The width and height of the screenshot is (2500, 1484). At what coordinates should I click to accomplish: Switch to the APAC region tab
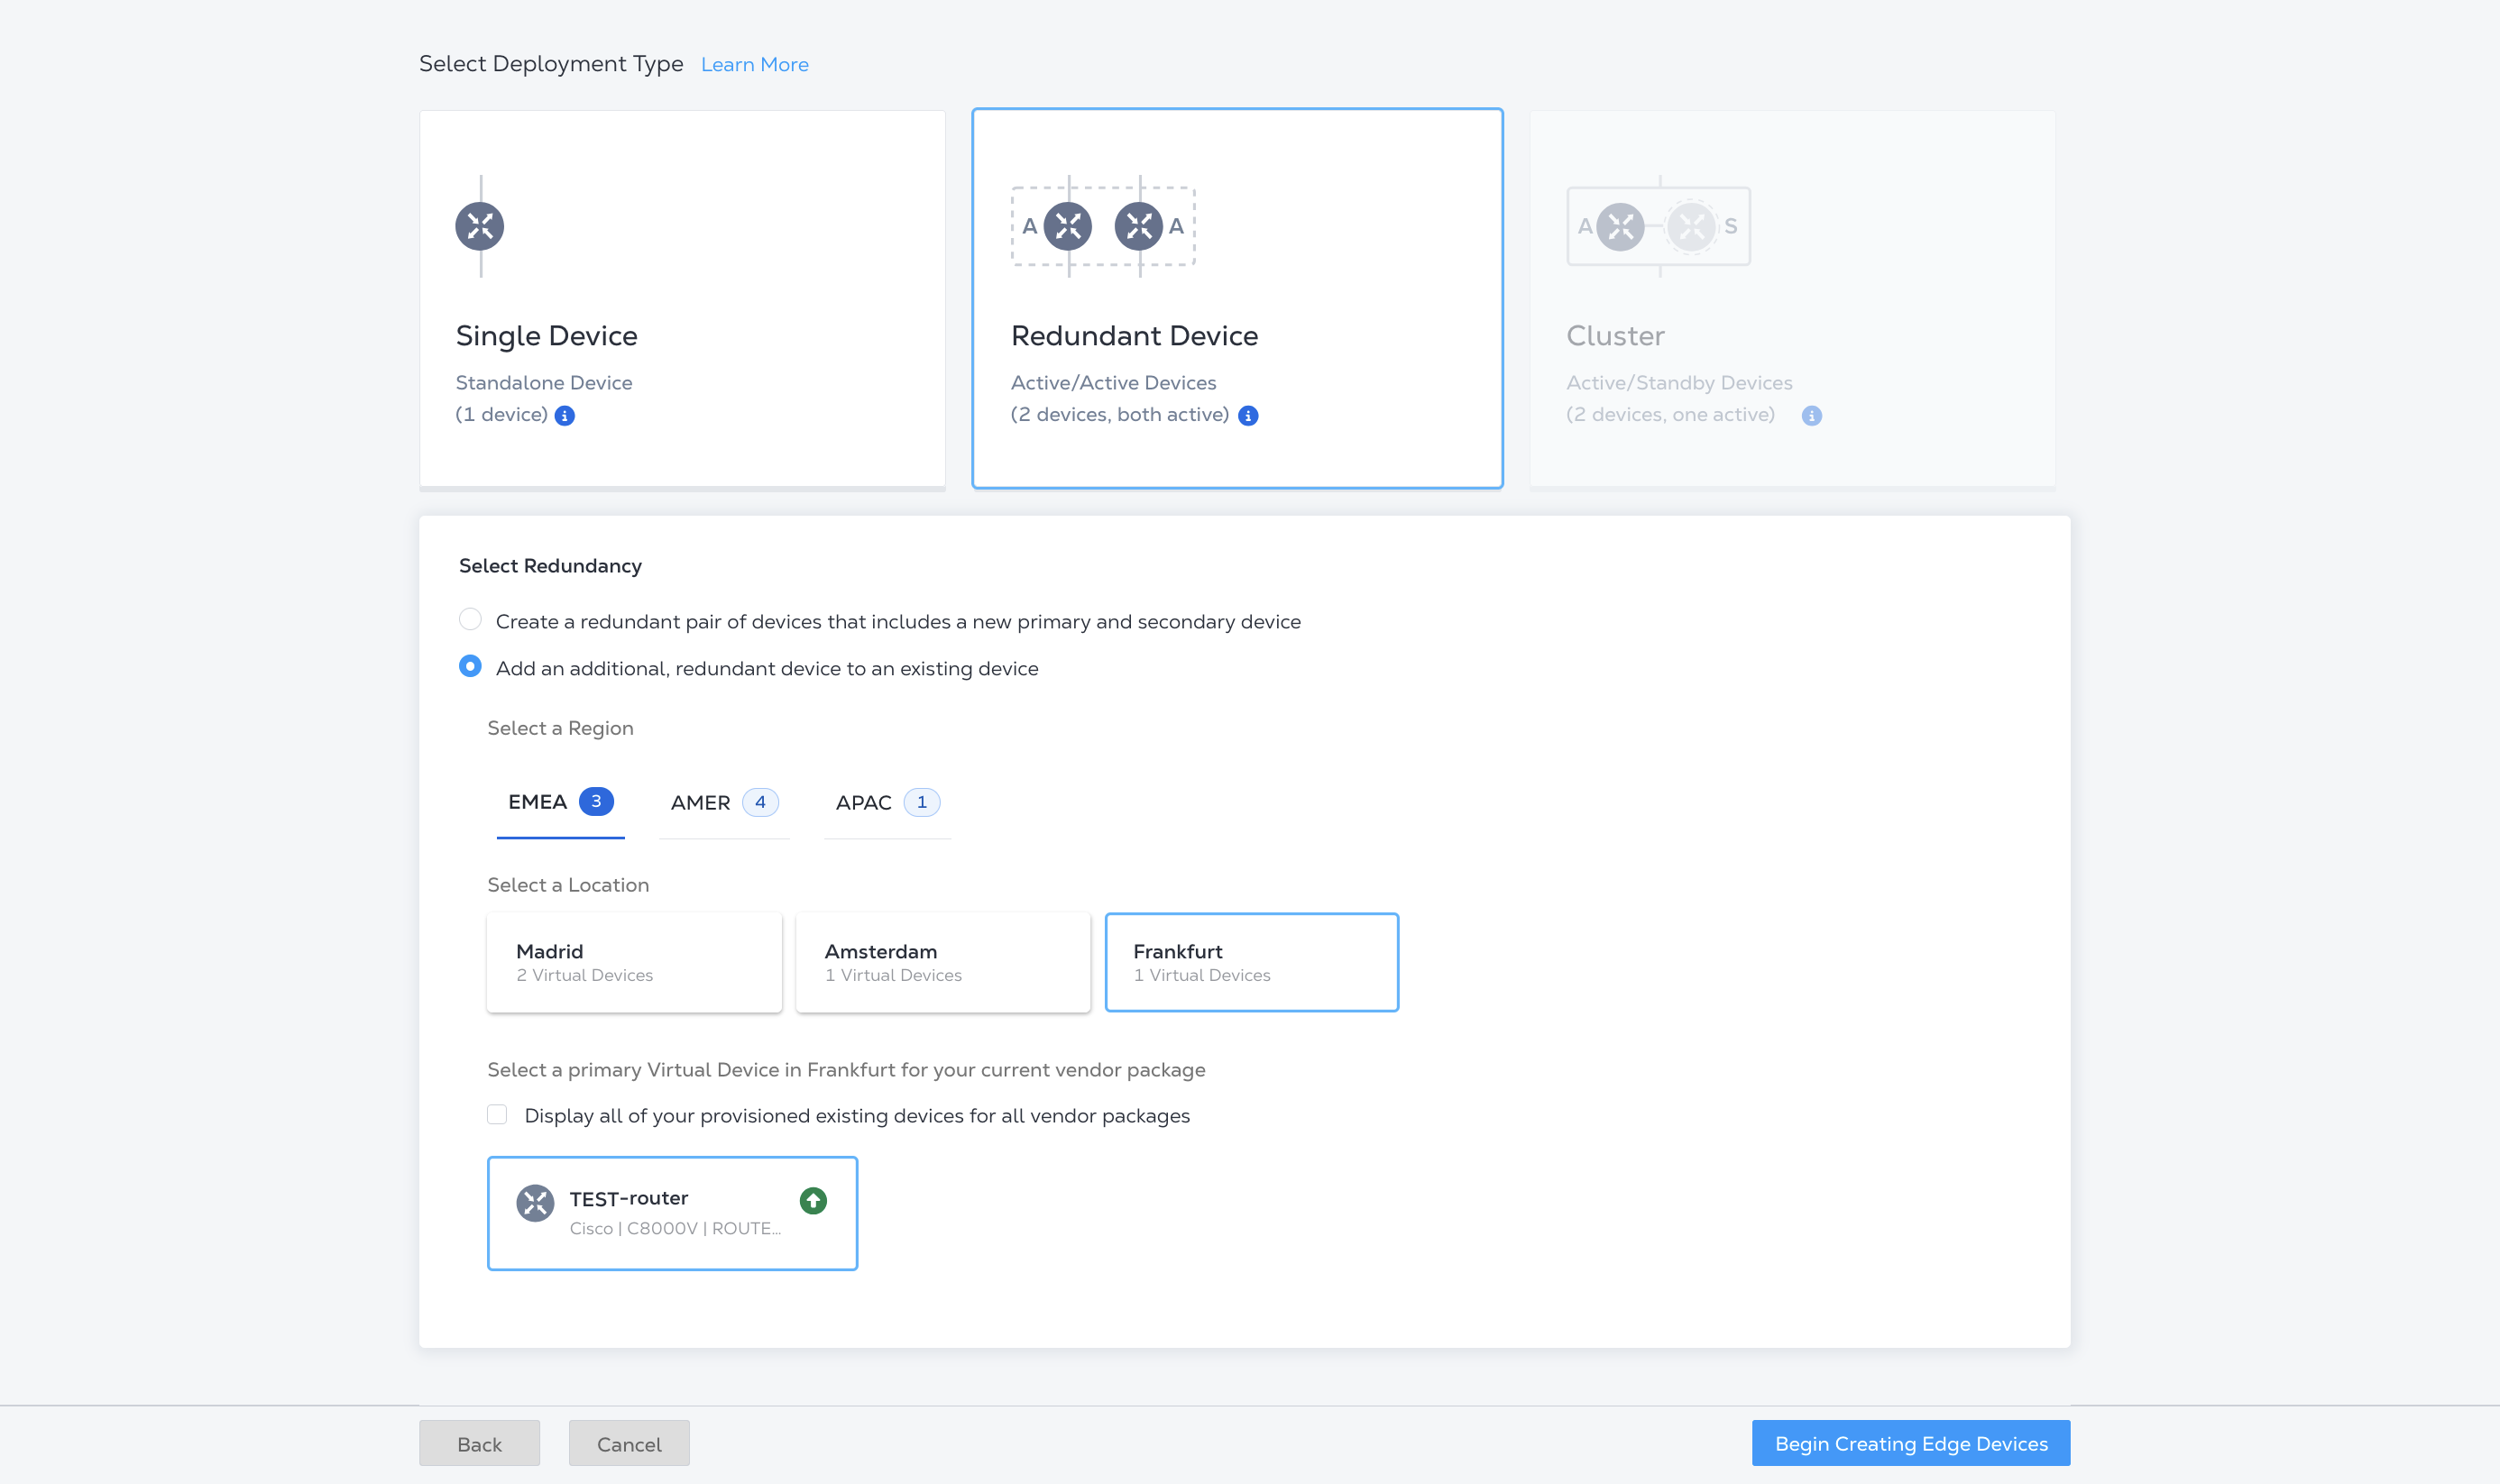pyautogui.click(x=887, y=802)
